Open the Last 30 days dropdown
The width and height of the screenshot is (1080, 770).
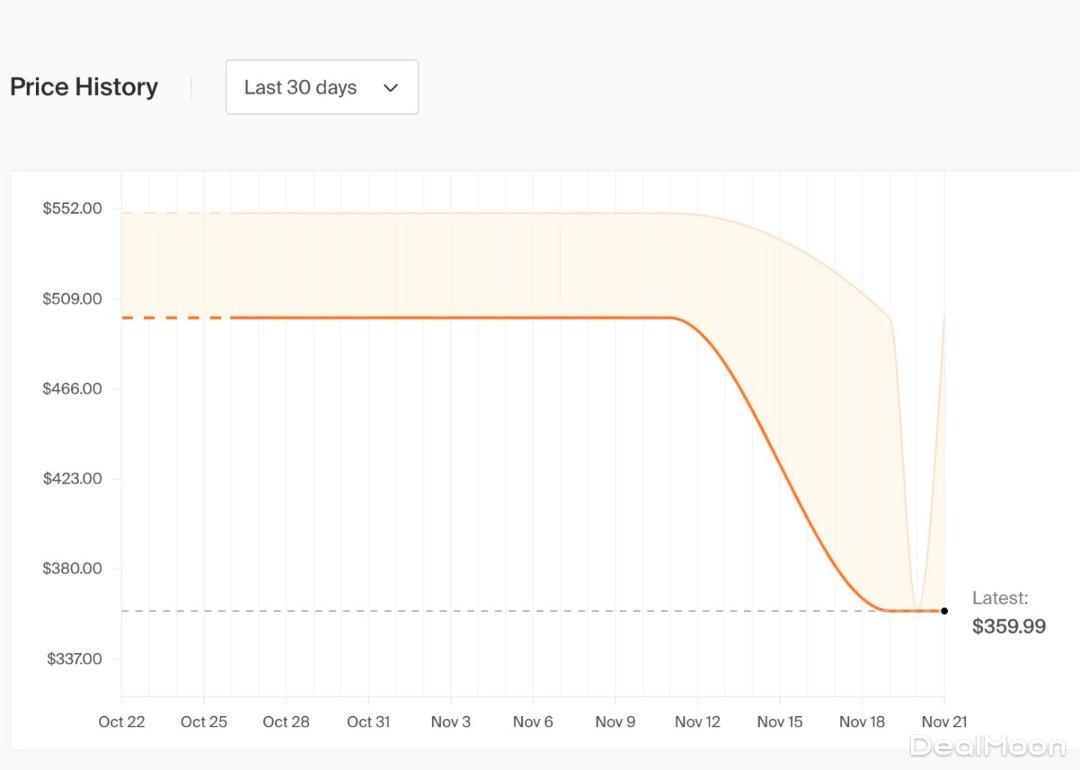[321, 87]
